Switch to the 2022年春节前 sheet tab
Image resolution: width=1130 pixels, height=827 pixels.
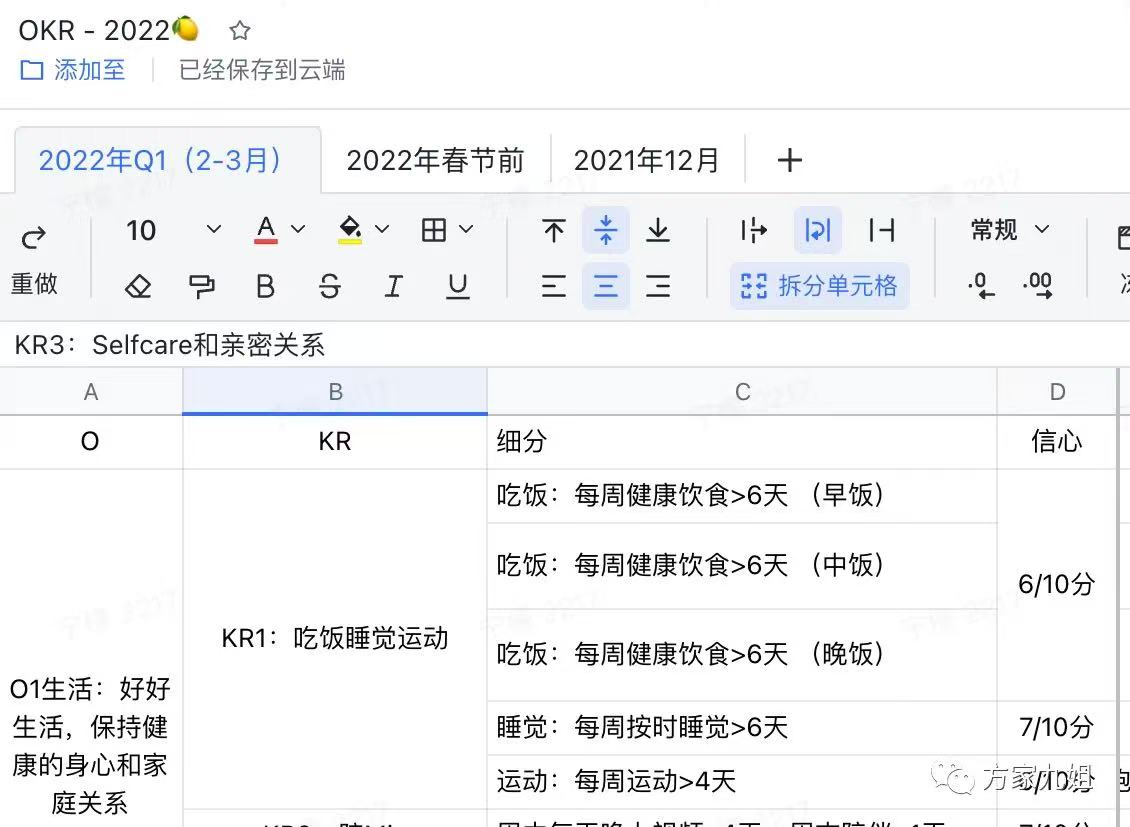[x=435, y=160]
